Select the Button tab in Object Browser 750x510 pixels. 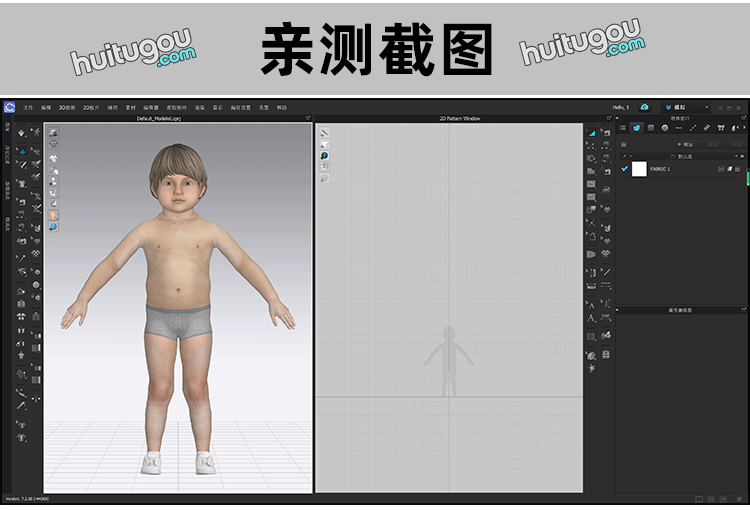point(664,128)
